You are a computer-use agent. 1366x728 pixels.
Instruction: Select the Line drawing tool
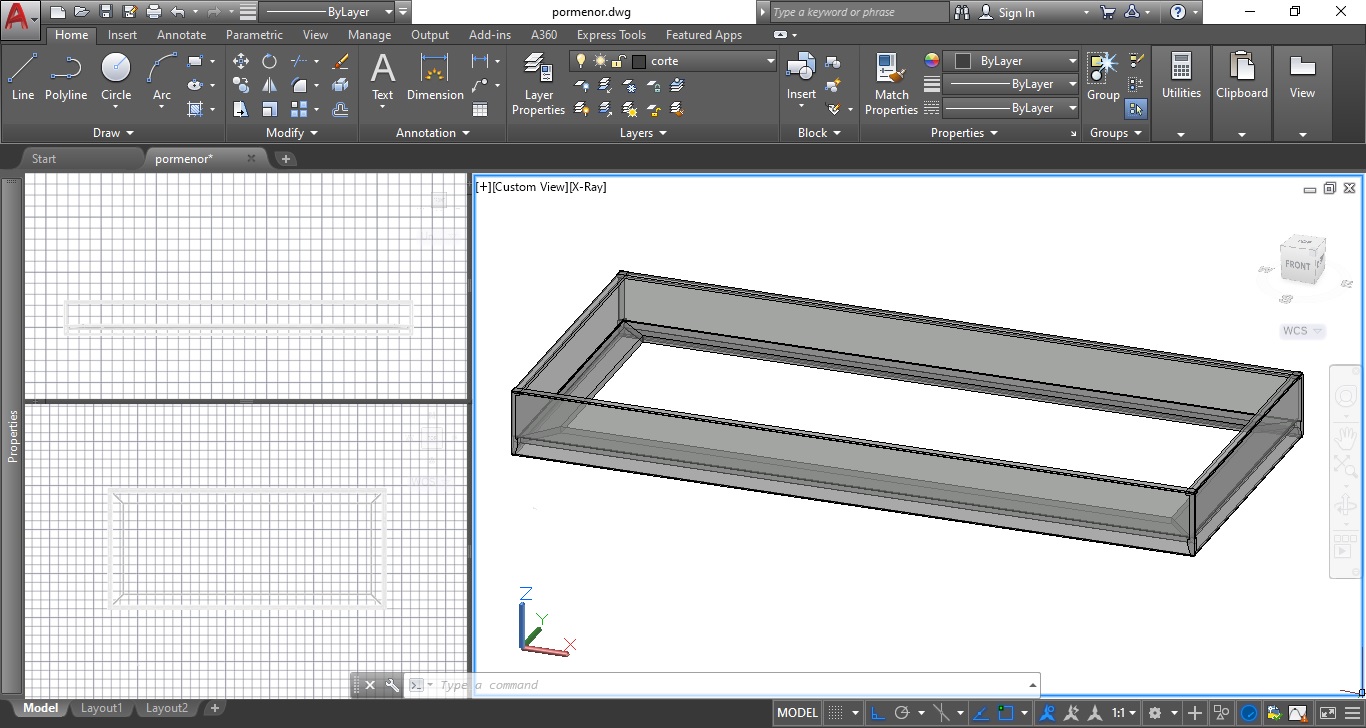[x=22, y=77]
